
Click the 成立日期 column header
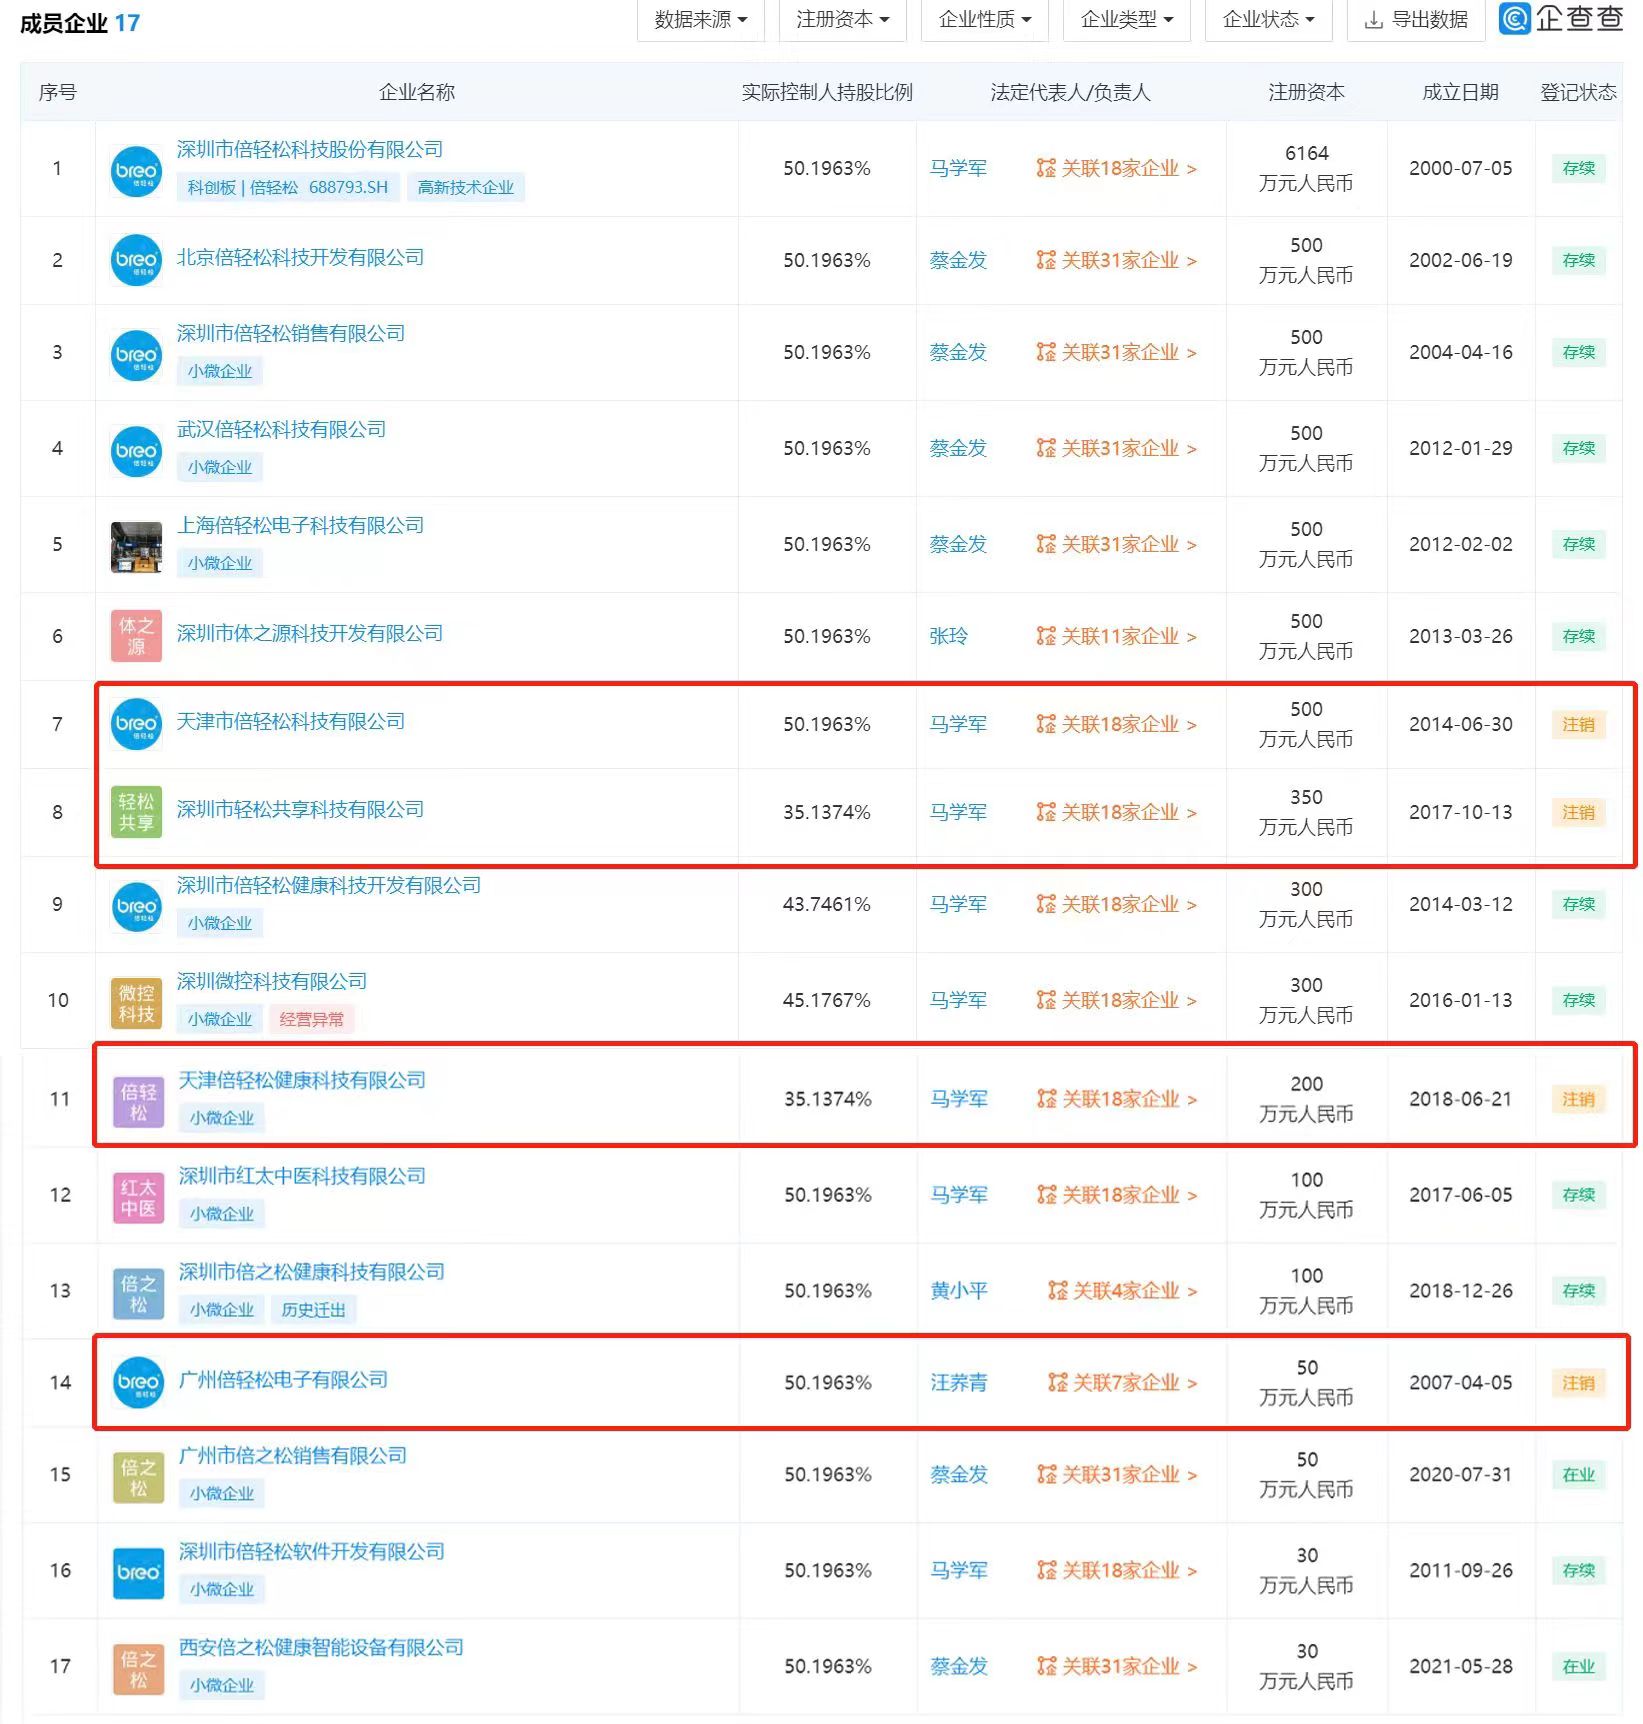(x=1460, y=92)
